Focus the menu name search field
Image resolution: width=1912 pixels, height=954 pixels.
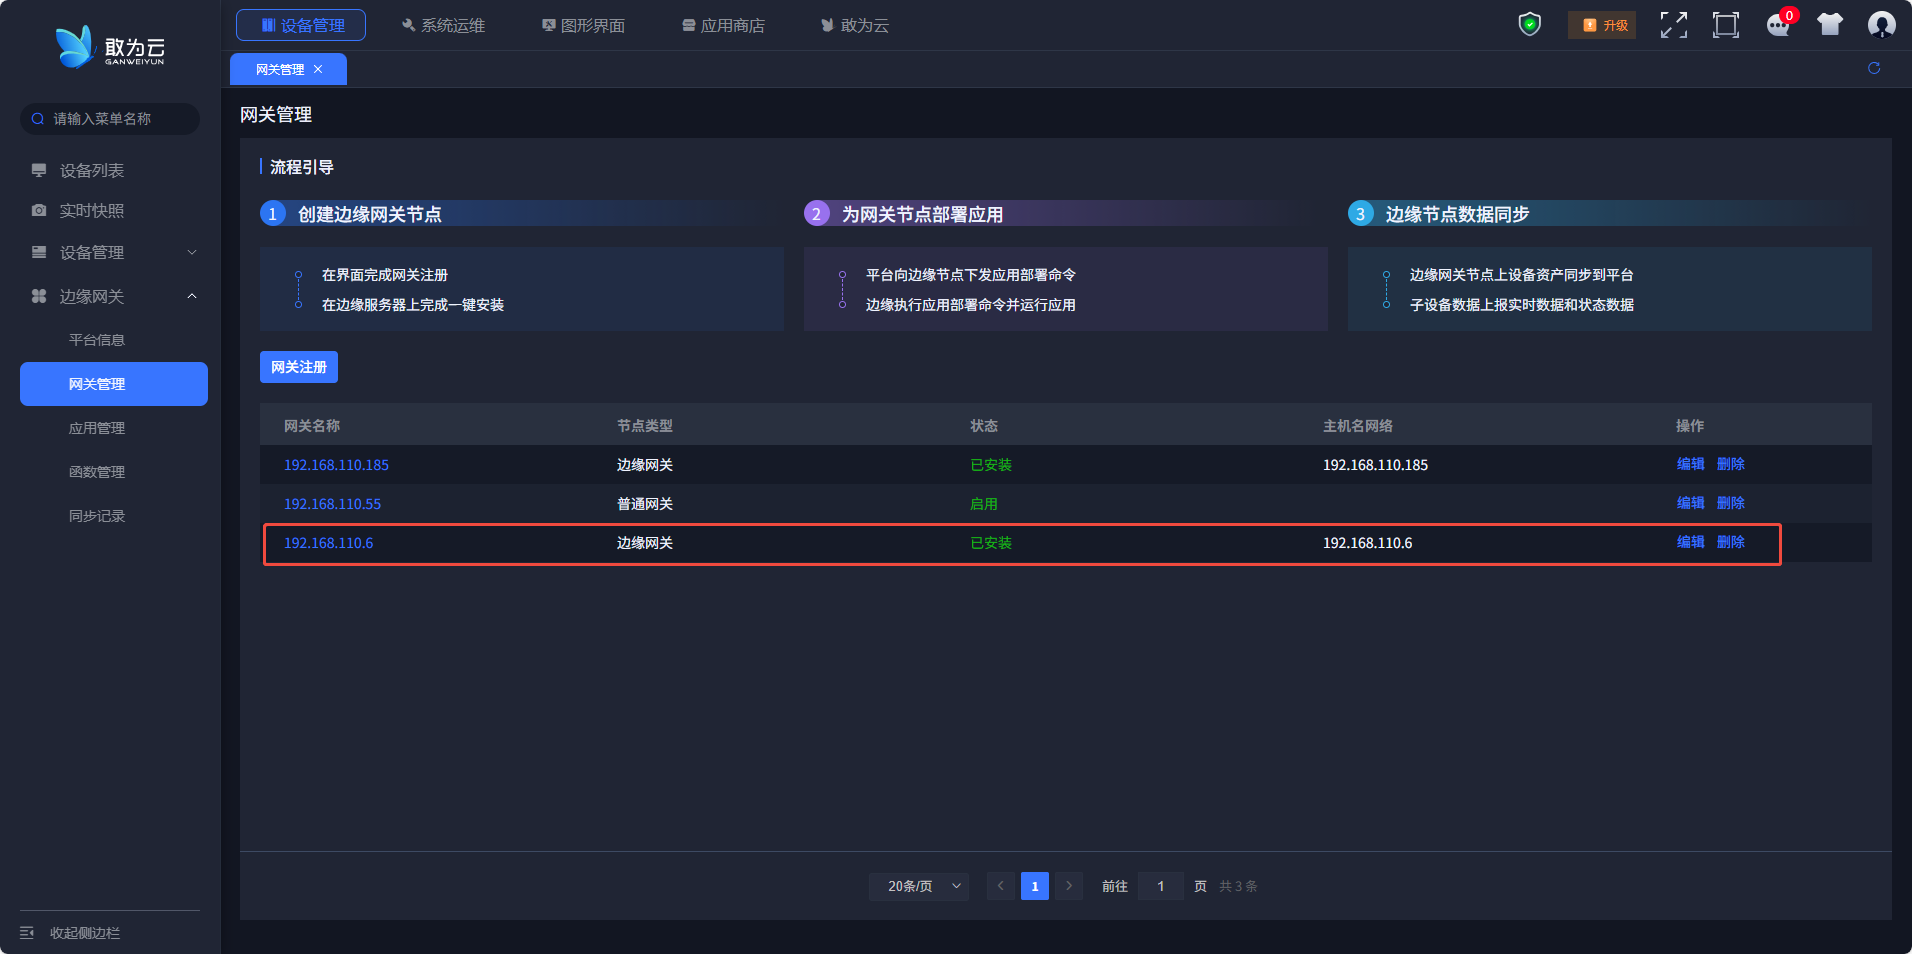tap(110, 119)
